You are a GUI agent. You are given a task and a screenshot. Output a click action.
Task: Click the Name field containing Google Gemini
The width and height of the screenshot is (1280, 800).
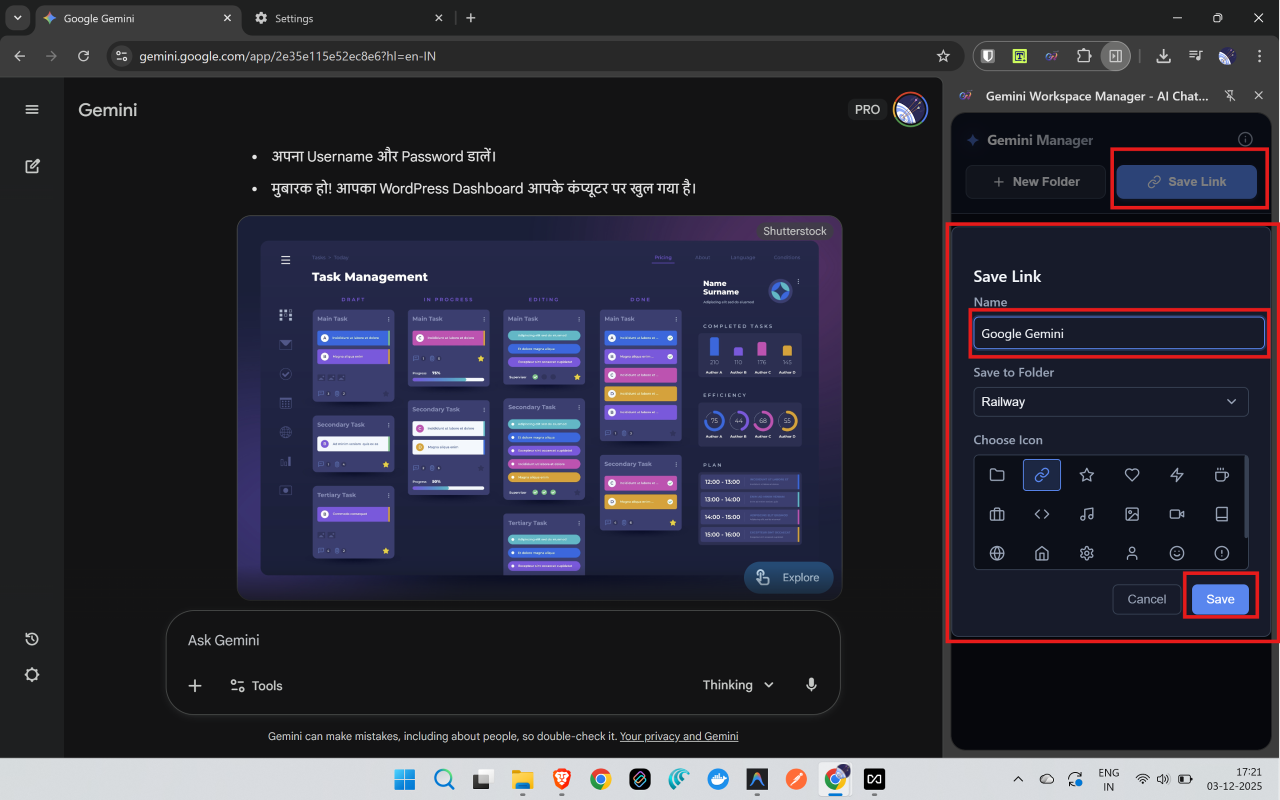pos(1119,334)
